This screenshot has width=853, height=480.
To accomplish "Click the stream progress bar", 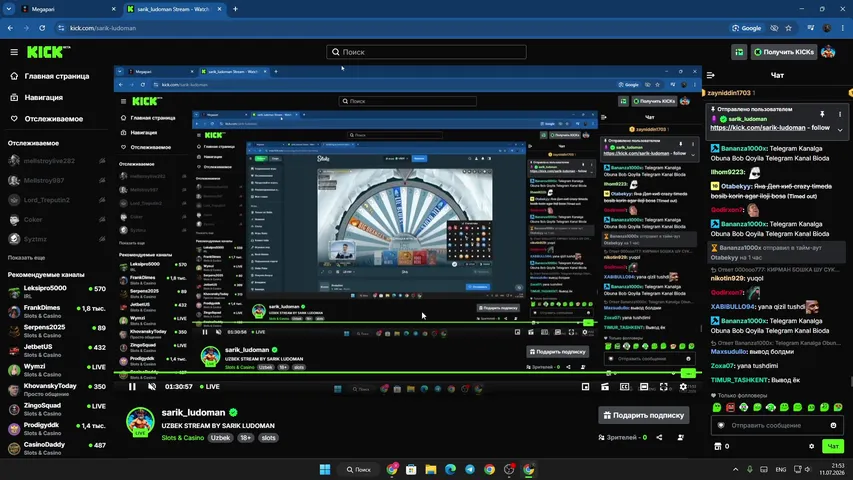I will tap(408, 373).
